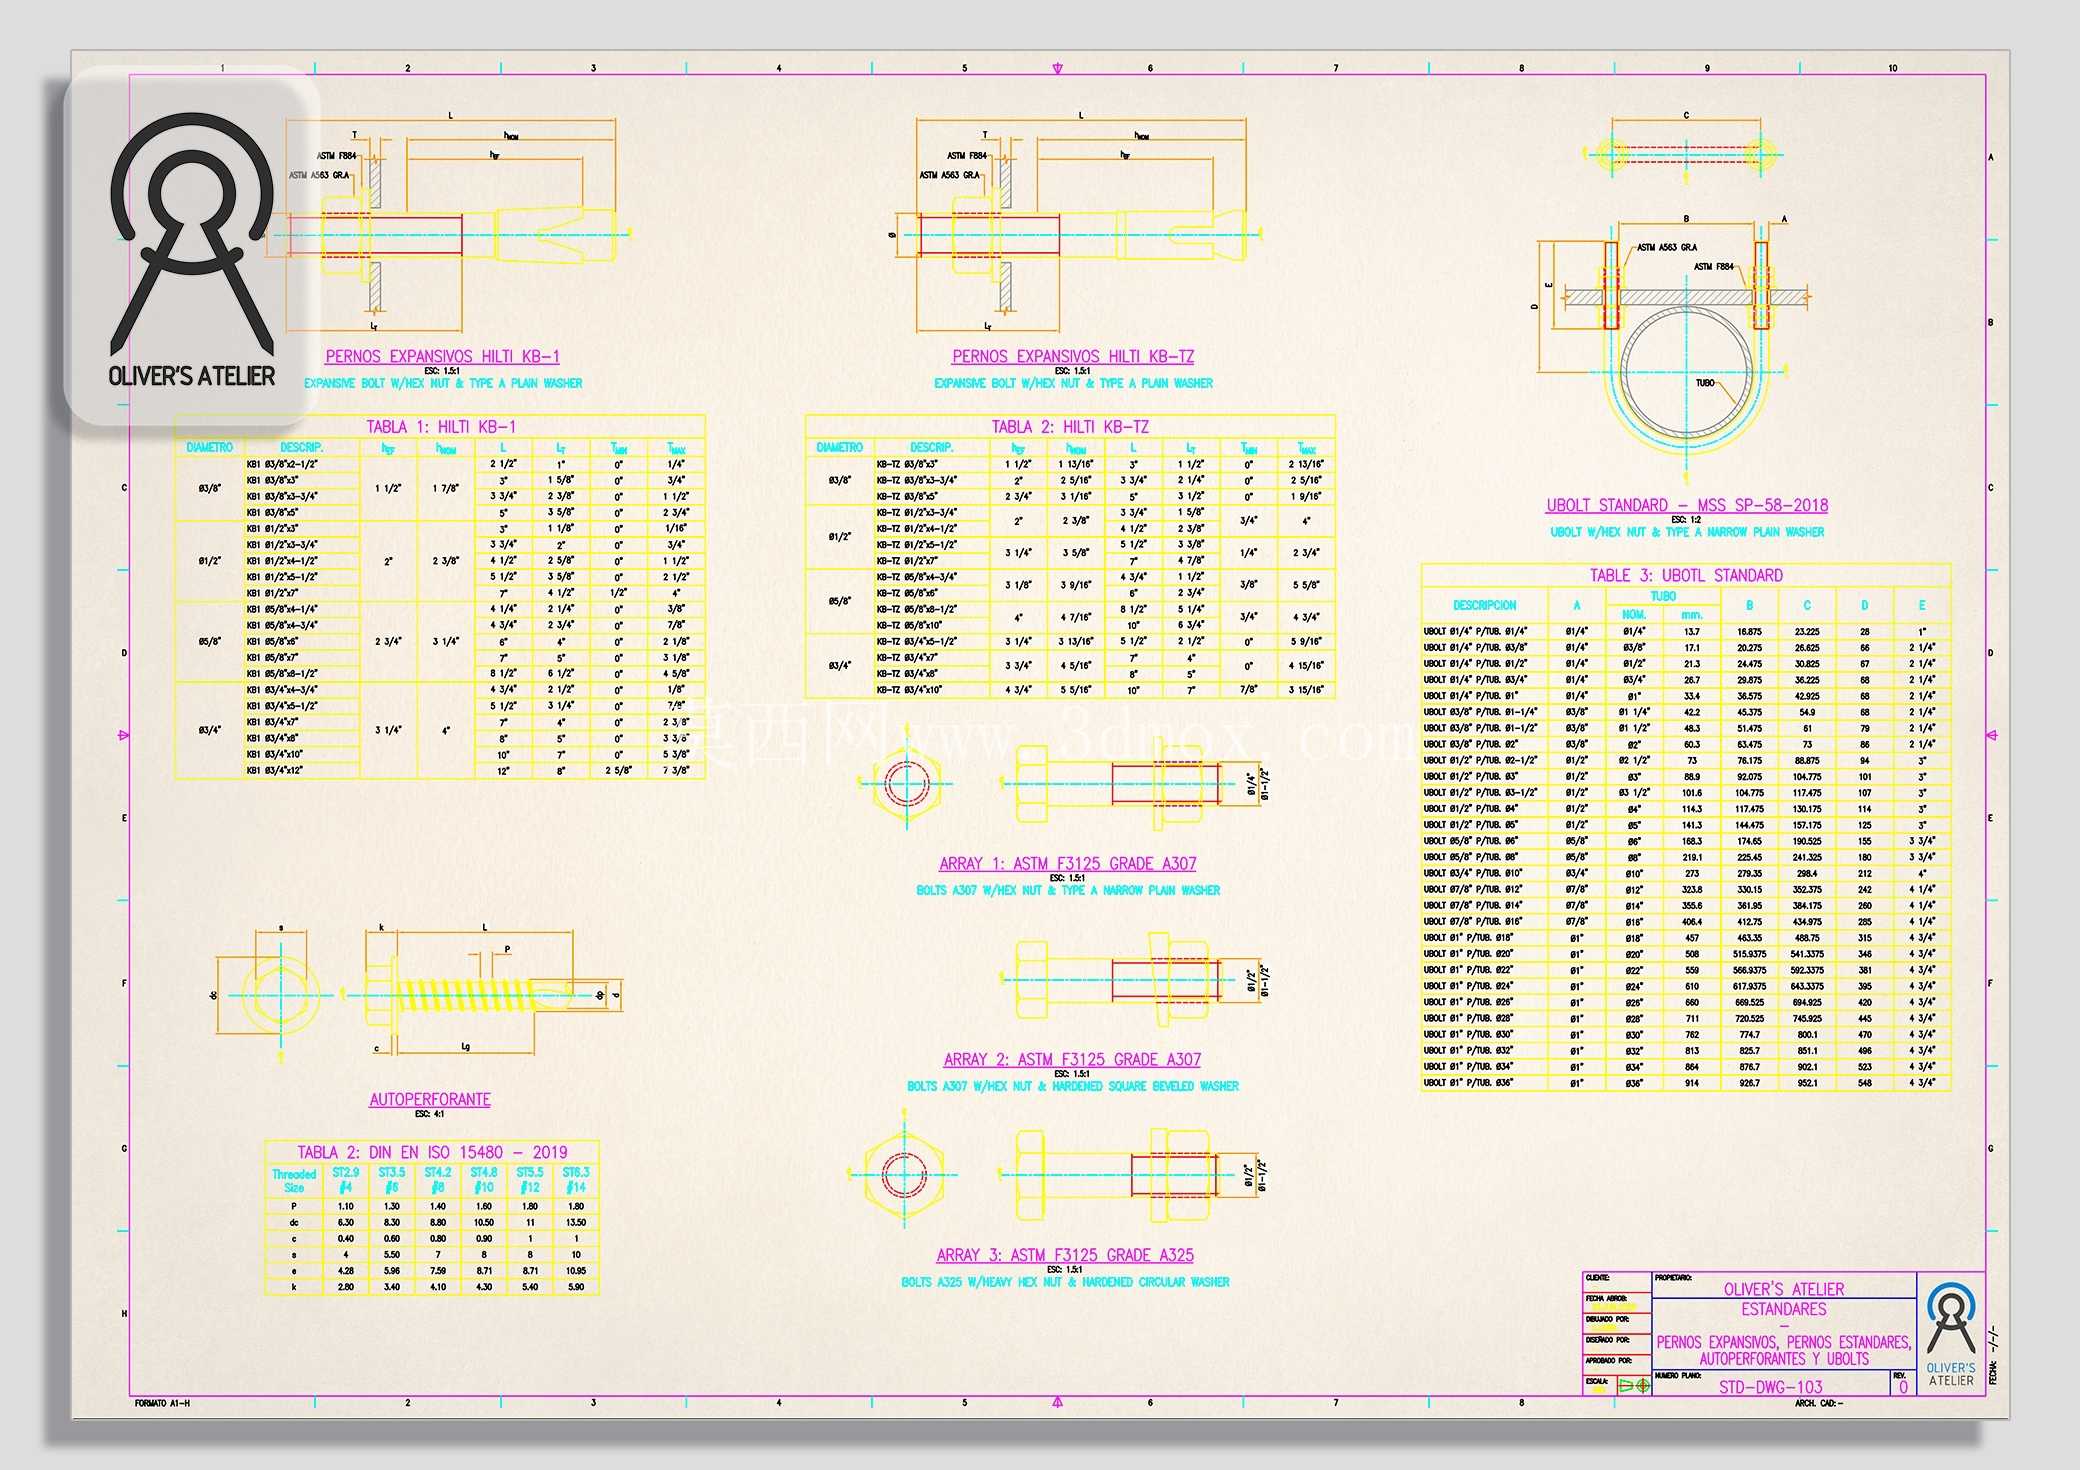Click the DIAMETRO header in Tabla 2 HILTI KB-TZ
2080x1470 pixels.
click(x=840, y=447)
